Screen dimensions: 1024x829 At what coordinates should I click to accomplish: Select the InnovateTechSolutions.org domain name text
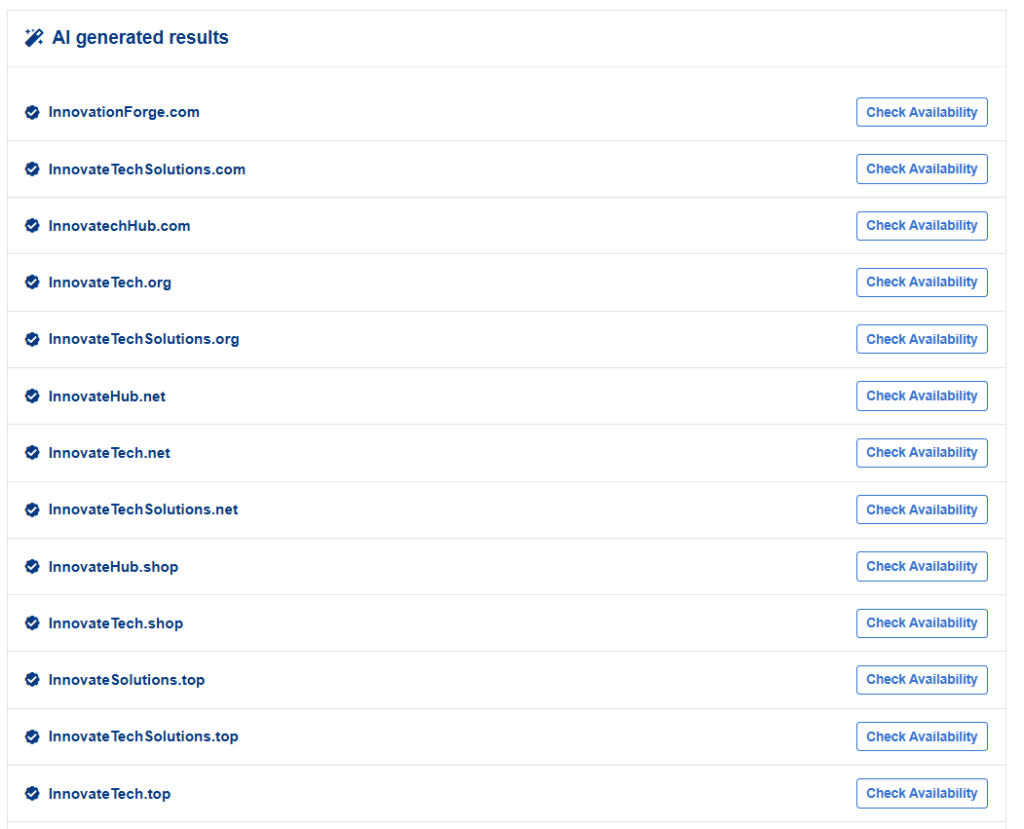[144, 340]
